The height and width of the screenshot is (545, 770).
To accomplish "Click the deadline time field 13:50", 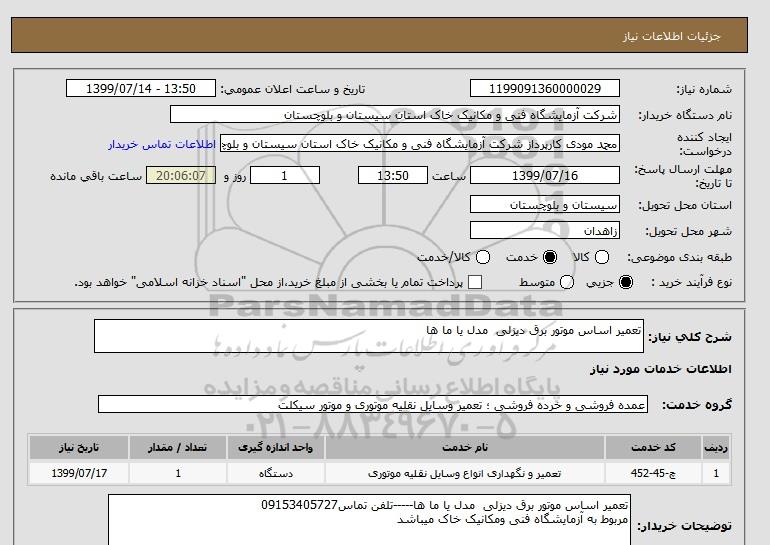I will 393,175.
